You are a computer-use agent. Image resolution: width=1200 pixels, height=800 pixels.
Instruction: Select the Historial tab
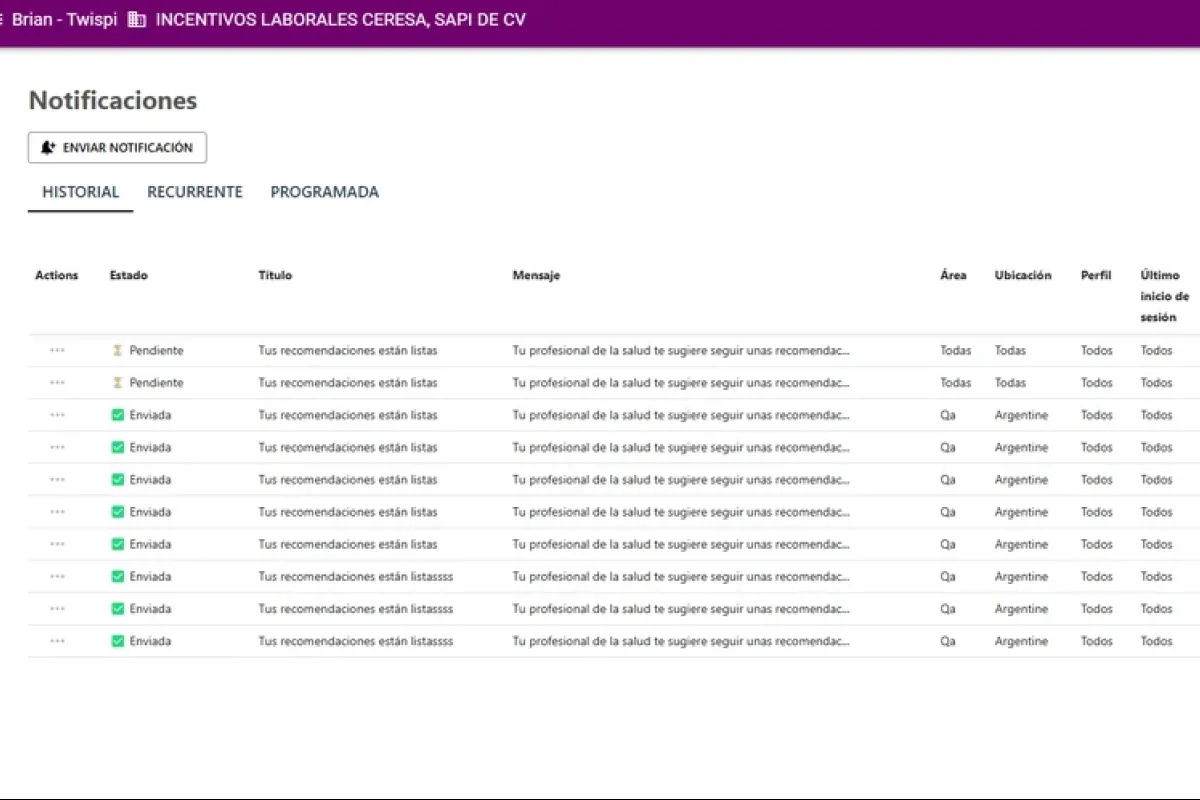81,192
